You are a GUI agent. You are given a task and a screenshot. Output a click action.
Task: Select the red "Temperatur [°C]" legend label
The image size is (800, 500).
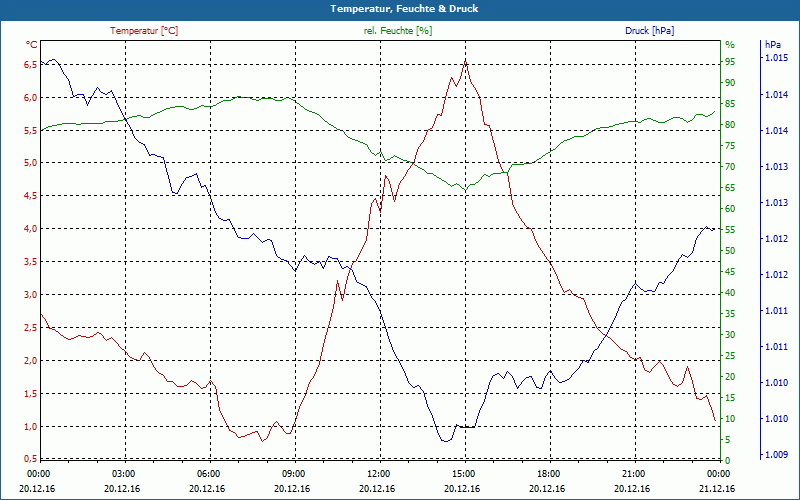click(144, 31)
